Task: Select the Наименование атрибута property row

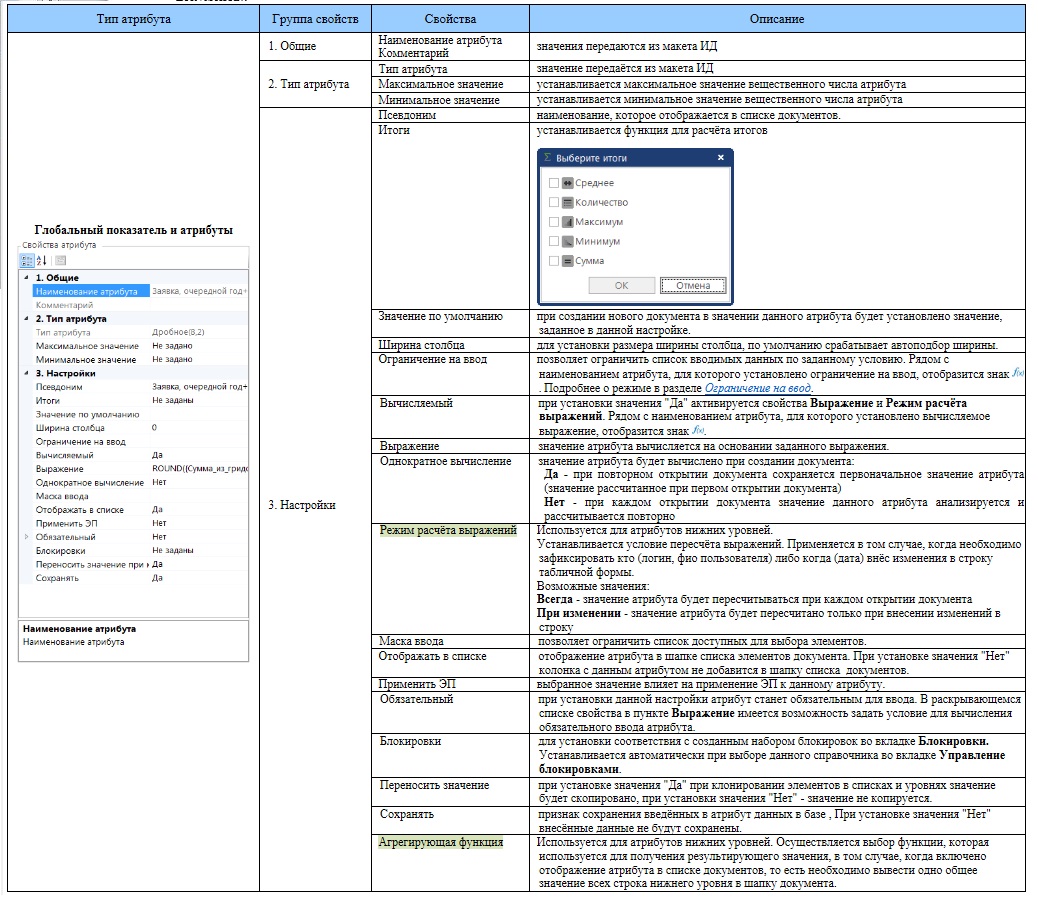Action: 87,291
